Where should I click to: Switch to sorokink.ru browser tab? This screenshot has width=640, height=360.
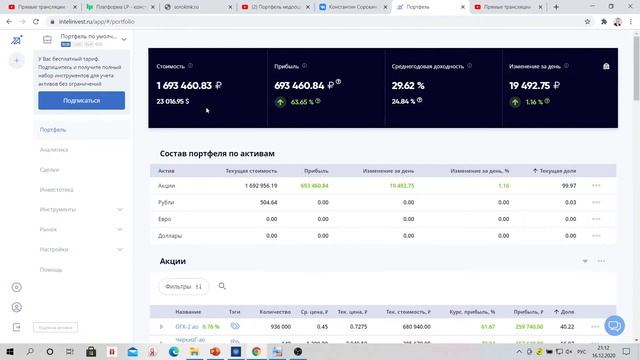click(x=198, y=7)
